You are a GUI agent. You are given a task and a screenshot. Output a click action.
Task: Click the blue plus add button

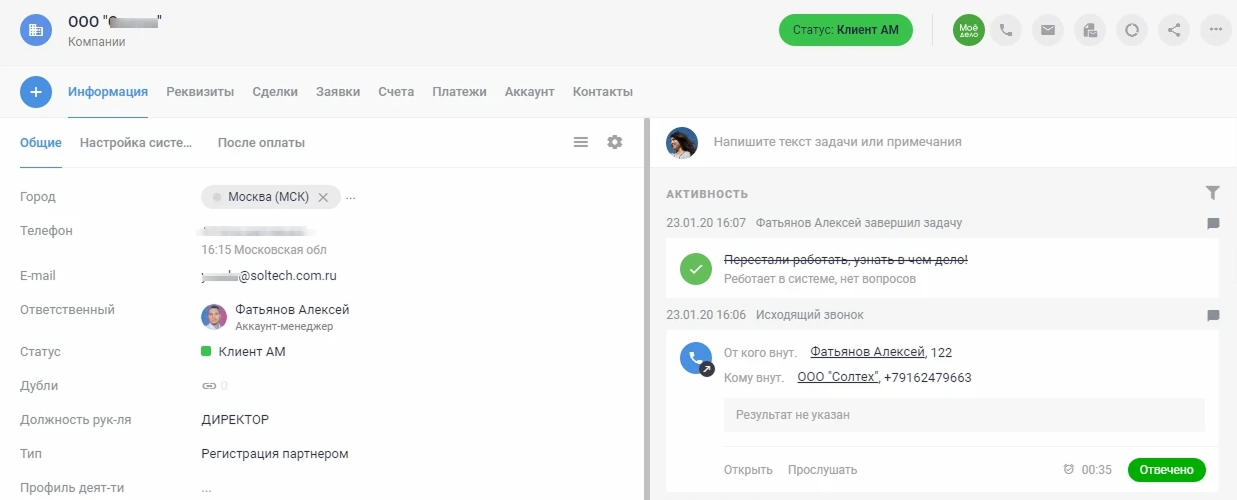36,92
